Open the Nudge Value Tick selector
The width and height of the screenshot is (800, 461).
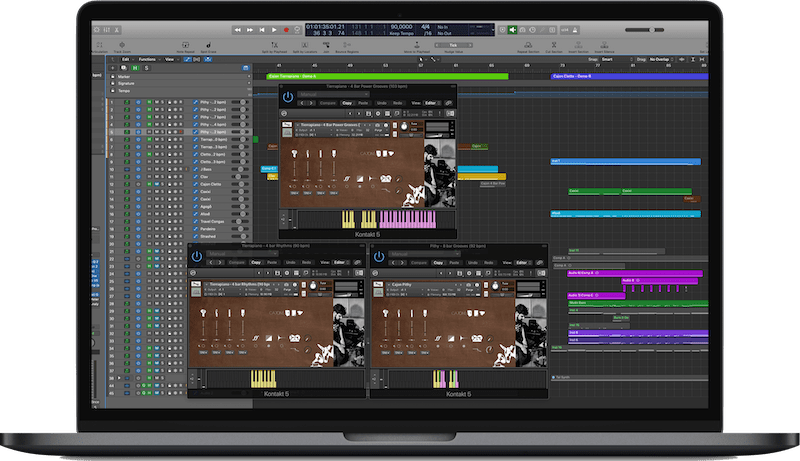454,45
